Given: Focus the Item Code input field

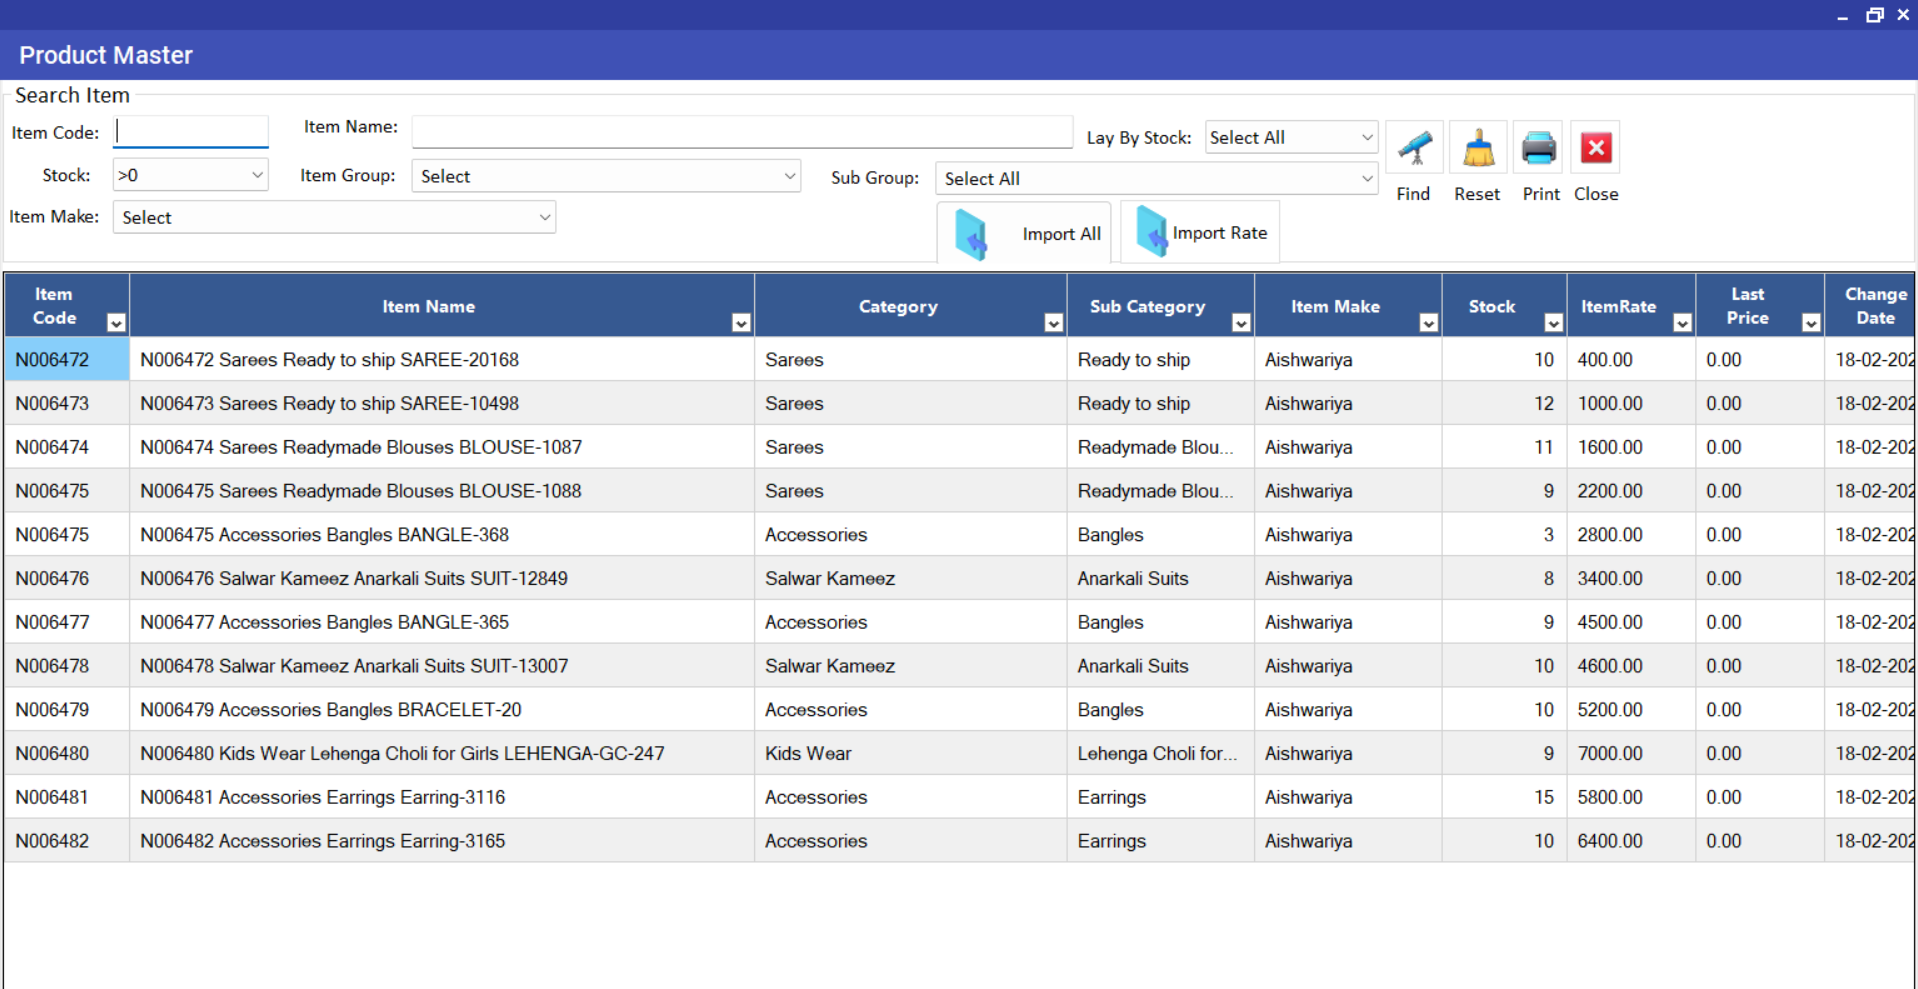Looking at the screenshot, I should [x=191, y=132].
